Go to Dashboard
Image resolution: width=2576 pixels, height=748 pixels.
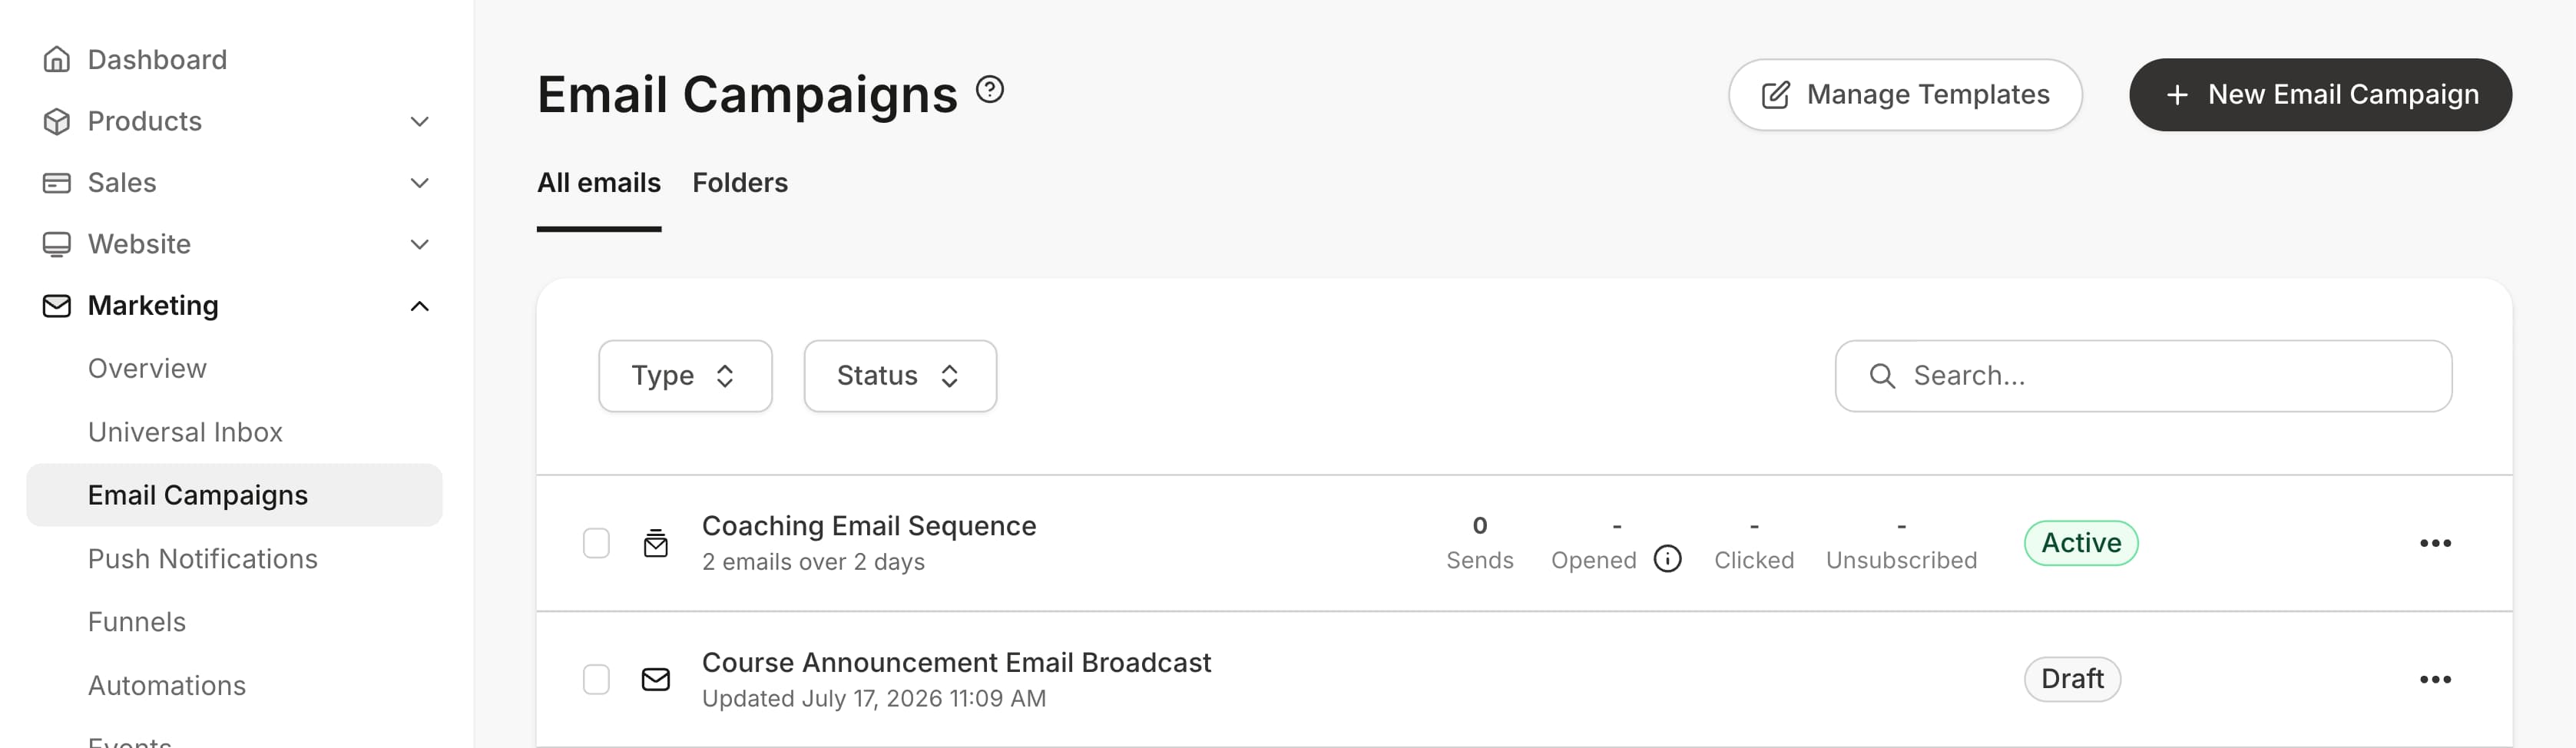(x=157, y=60)
